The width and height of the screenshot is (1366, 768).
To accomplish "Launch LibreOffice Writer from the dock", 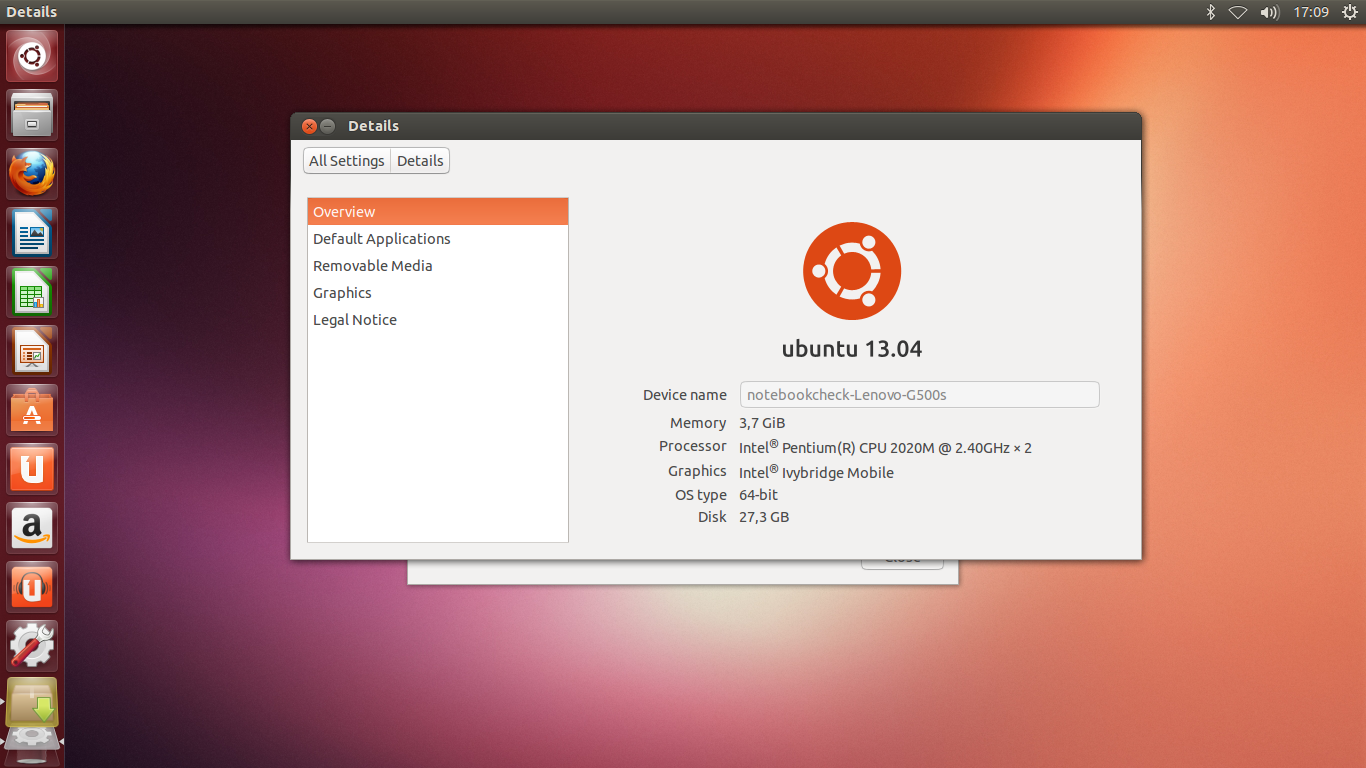I will coord(32,233).
